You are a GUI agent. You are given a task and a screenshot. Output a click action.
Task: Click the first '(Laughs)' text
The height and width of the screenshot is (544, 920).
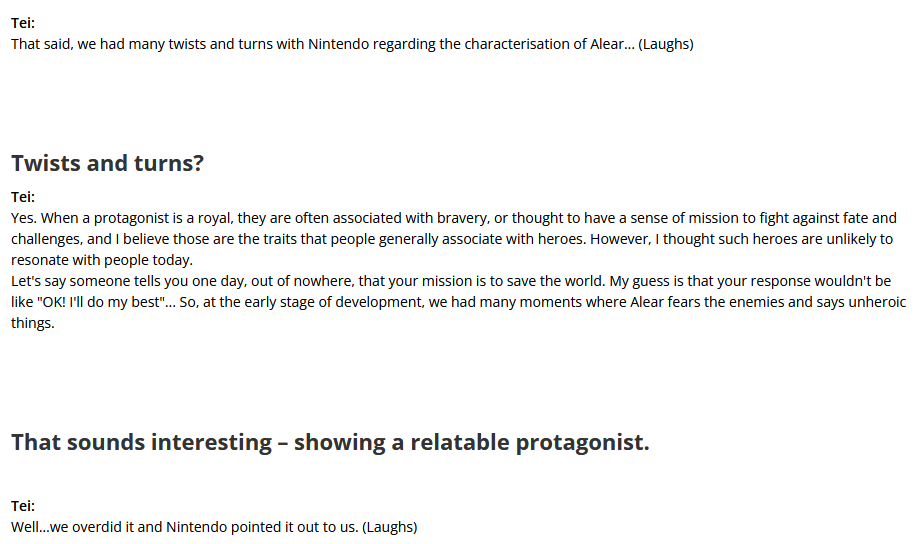click(x=666, y=44)
